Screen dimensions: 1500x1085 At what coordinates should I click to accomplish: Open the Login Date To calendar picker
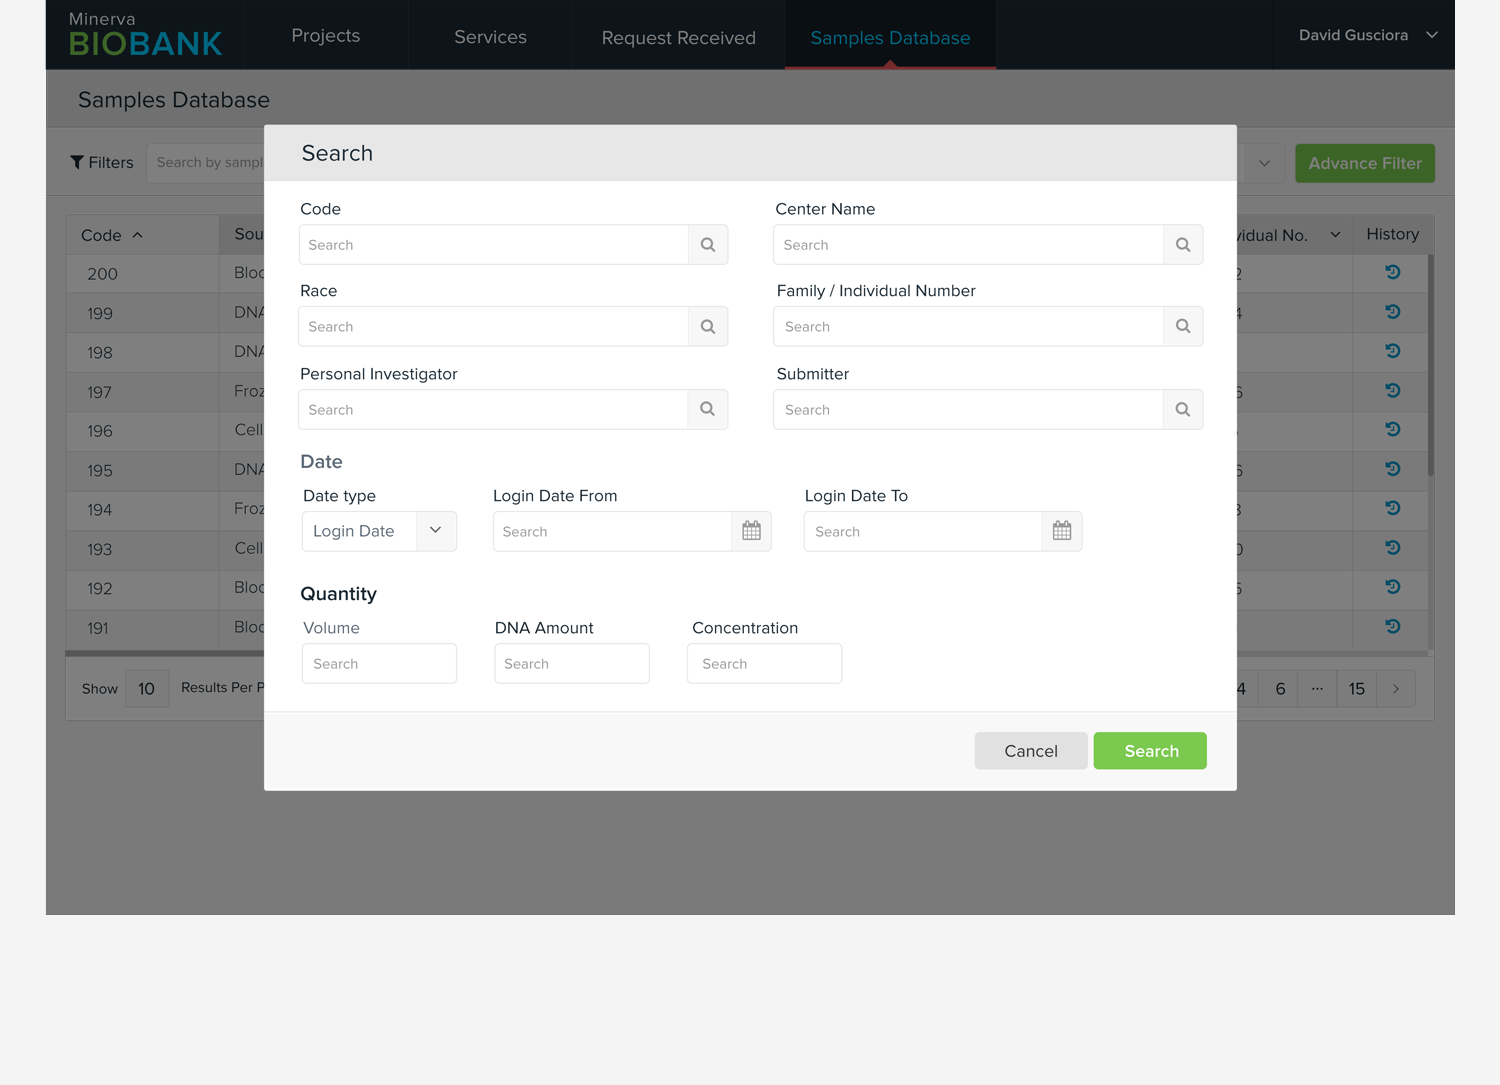point(1062,532)
